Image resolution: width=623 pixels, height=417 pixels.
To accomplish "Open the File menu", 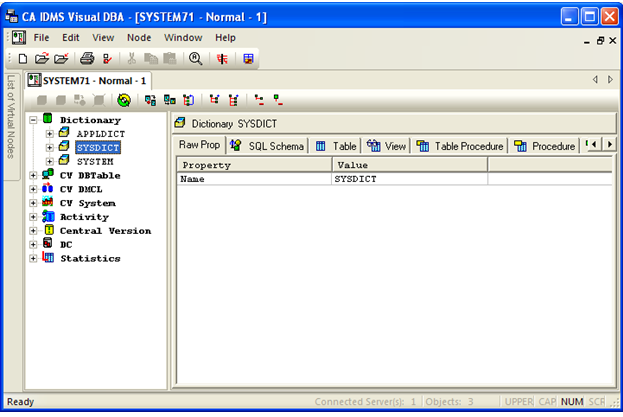I will 41,38.
